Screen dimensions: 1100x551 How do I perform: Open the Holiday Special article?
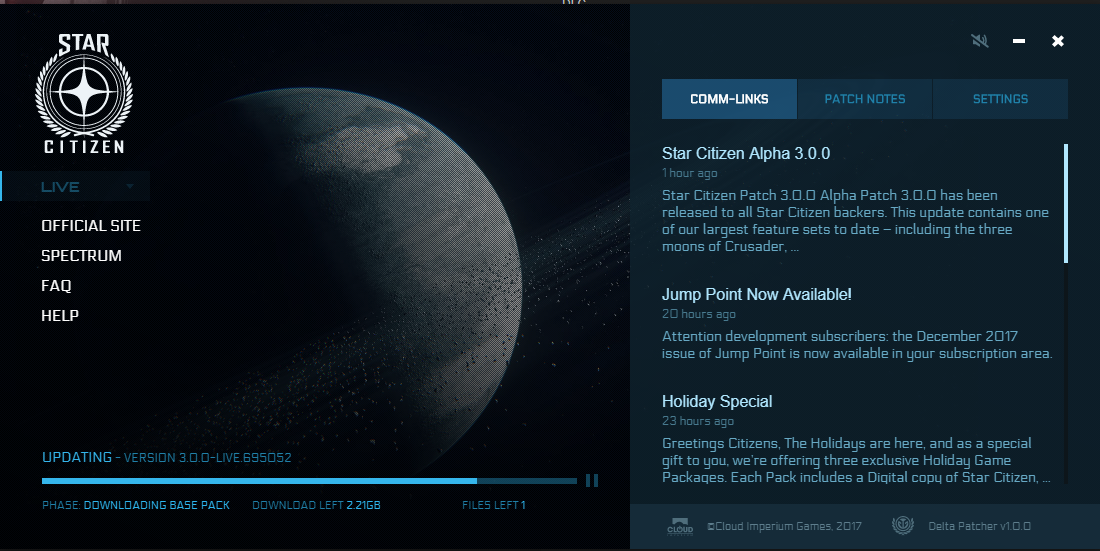click(717, 401)
